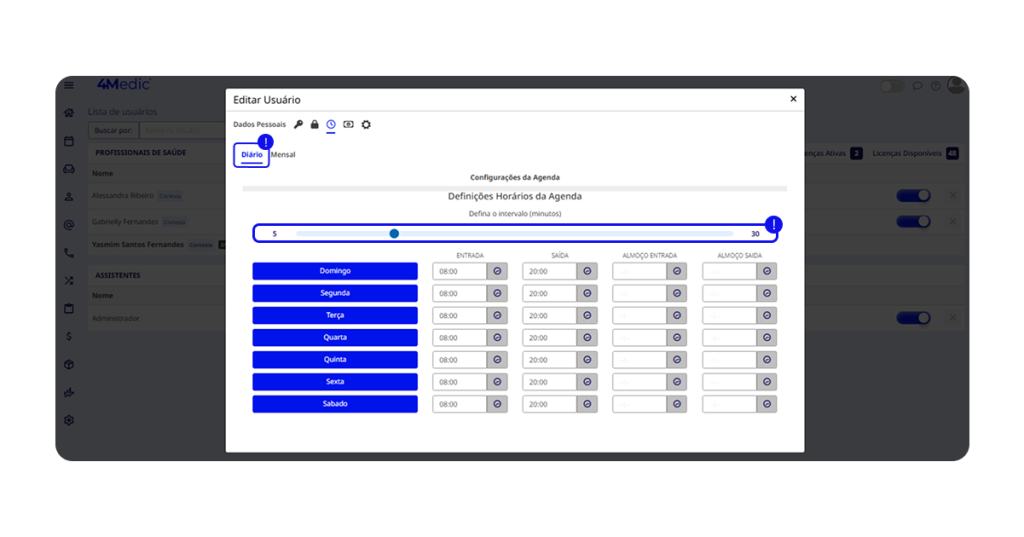The height and width of the screenshot is (537, 1024).
Task: Go to home icon in sidebar
Action: coord(69,113)
